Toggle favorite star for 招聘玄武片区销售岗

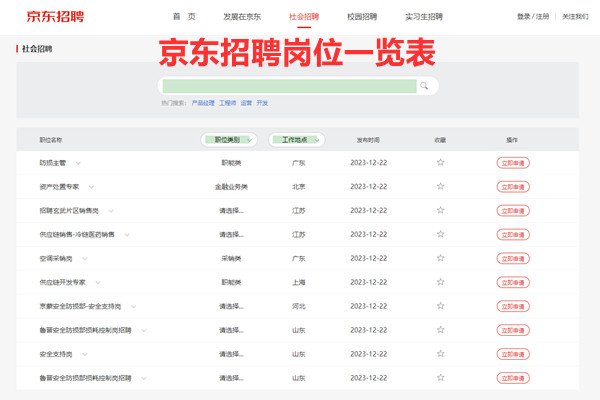(440, 211)
